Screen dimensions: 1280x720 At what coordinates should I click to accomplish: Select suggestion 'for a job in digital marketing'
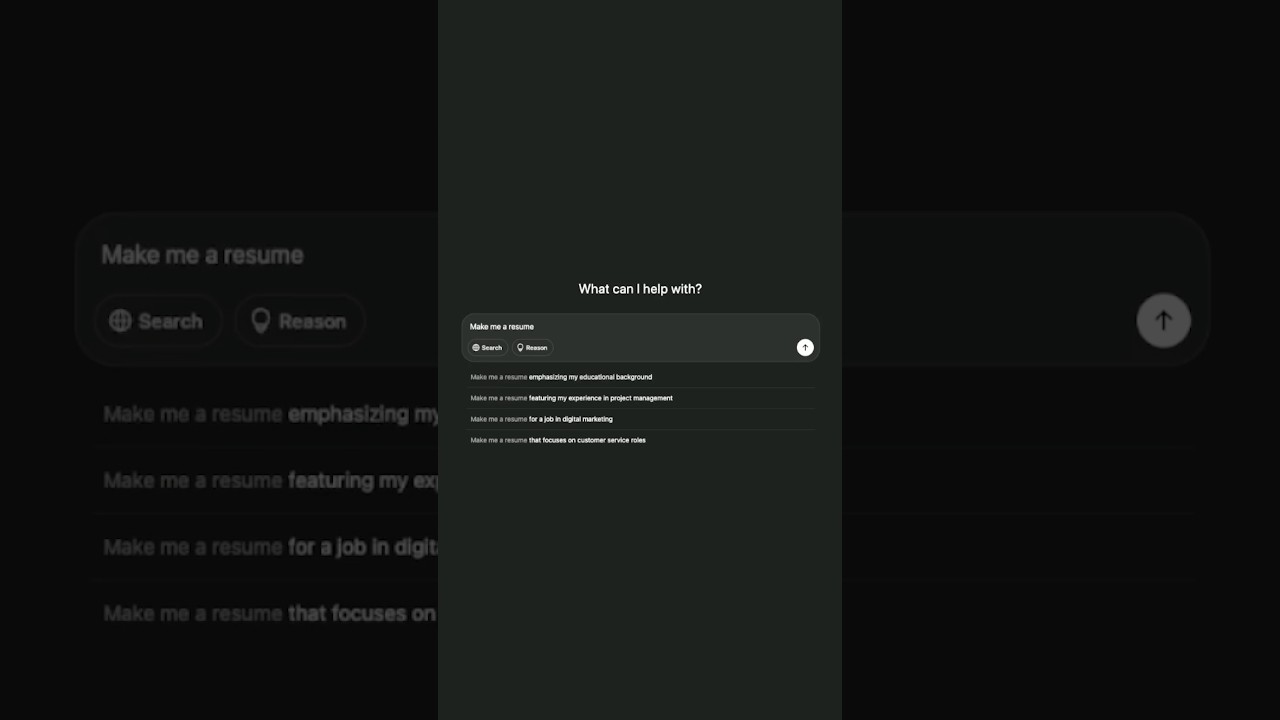click(641, 419)
